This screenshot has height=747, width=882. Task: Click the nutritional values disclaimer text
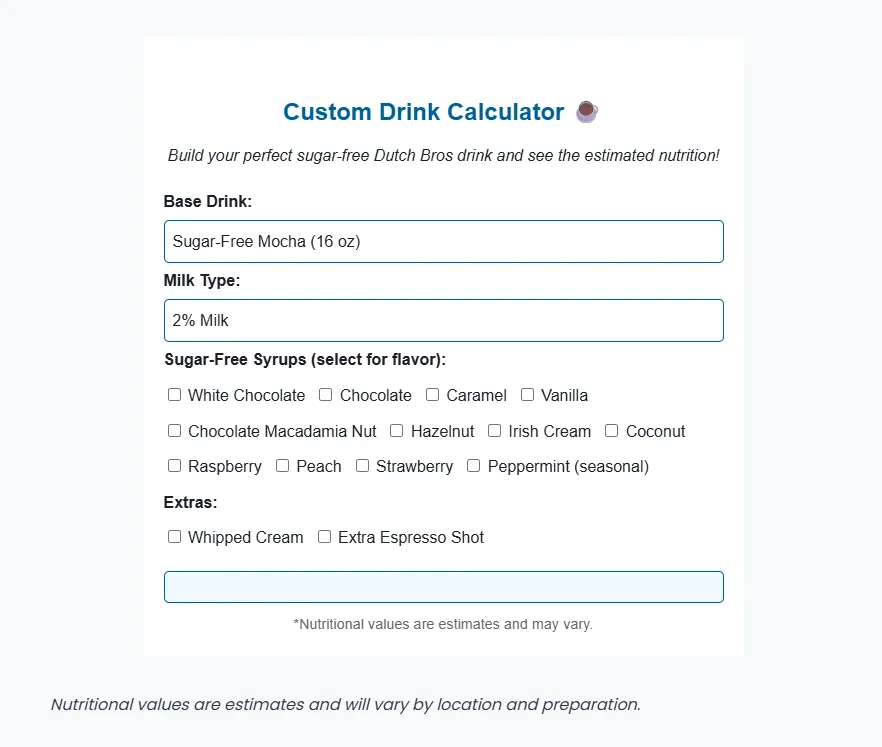443,624
